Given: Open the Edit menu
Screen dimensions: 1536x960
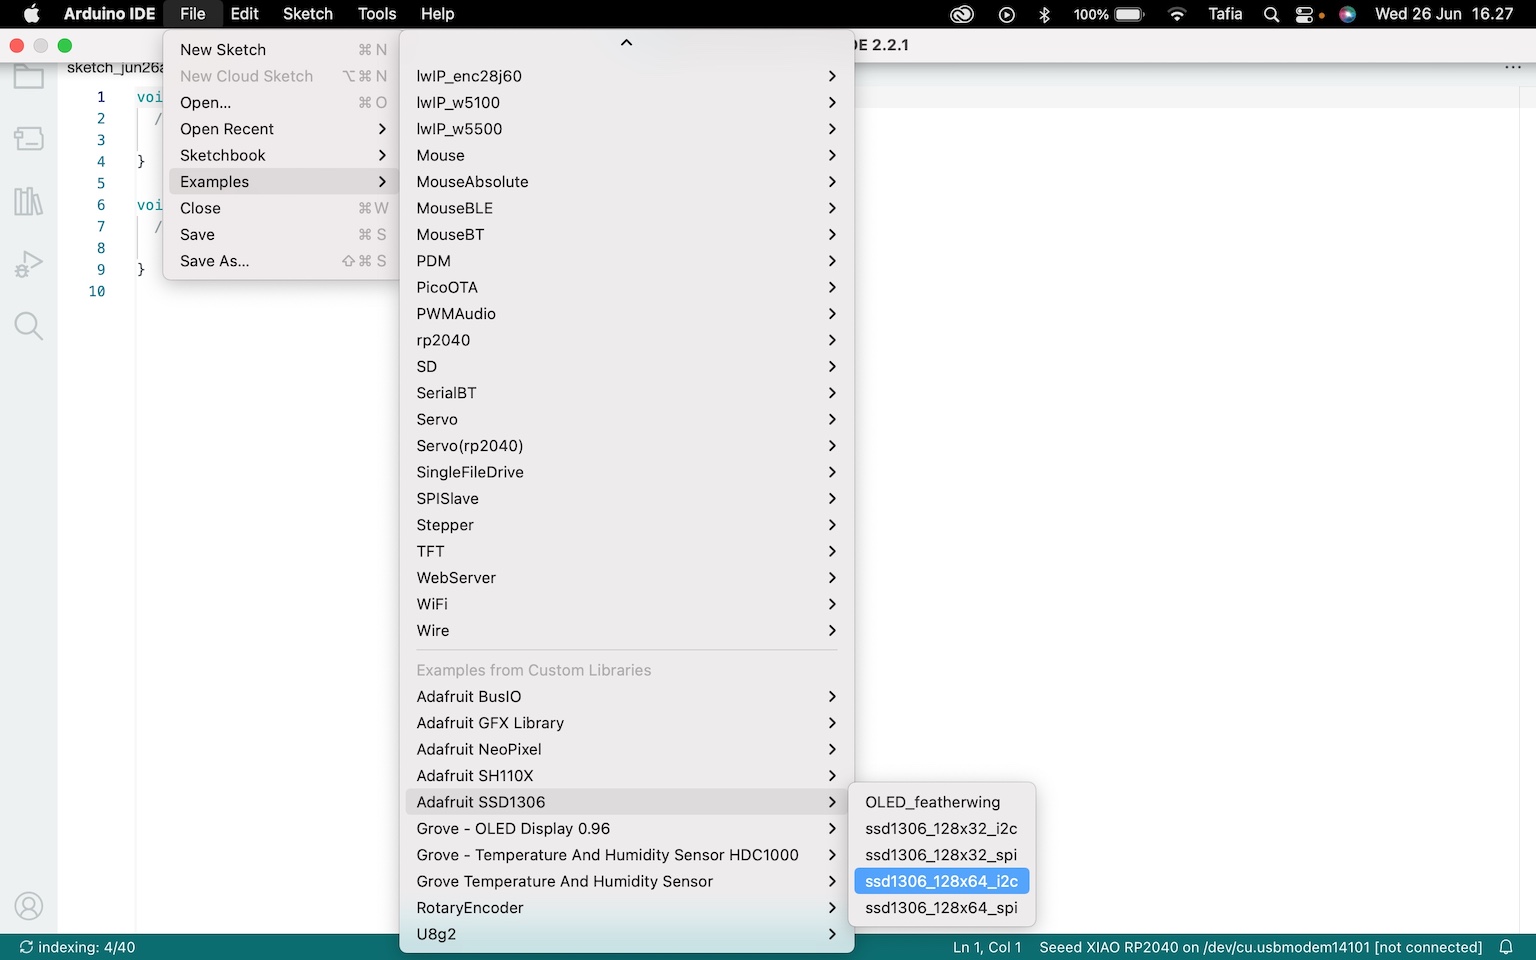Looking at the screenshot, I should point(245,14).
